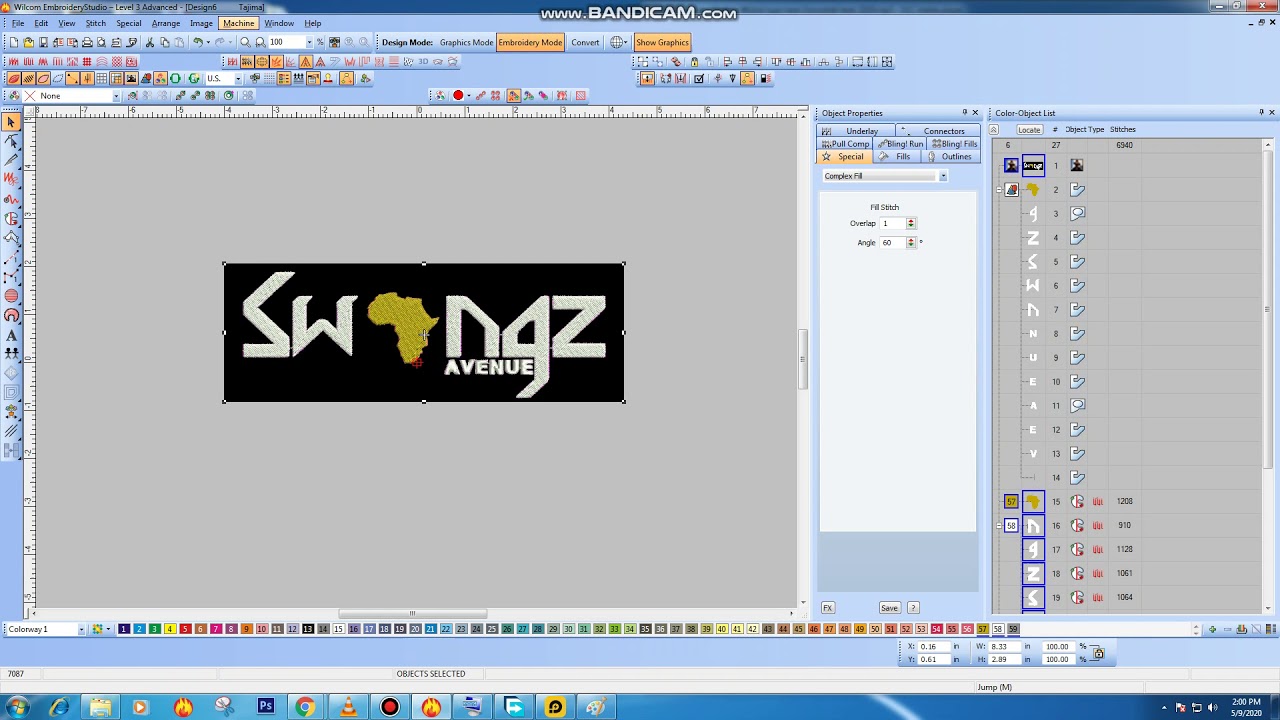Image resolution: width=1280 pixels, height=720 pixels.
Task: Open the Complex Fill stitch type dropdown
Action: (942, 176)
